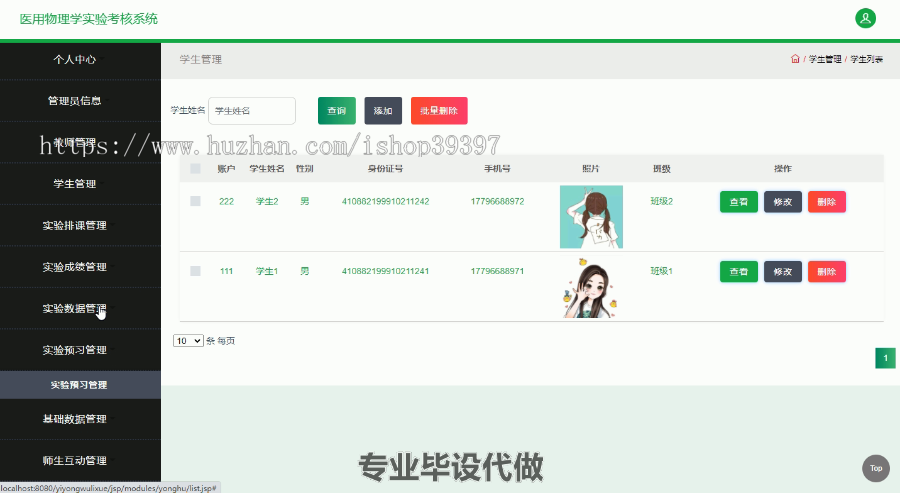This screenshot has width=900, height=493.
Task: View details of 学生1 with 查看
Action: [x=739, y=271]
